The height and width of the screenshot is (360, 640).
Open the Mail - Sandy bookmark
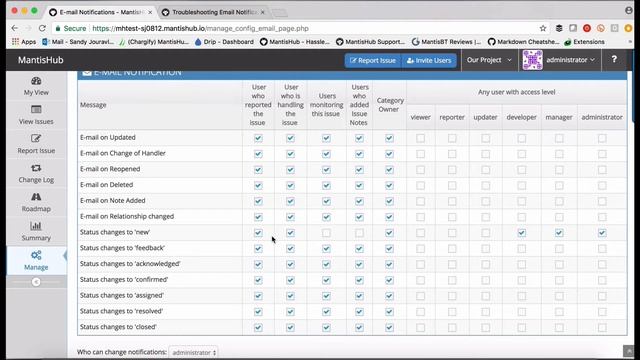(x=78, y=42)
